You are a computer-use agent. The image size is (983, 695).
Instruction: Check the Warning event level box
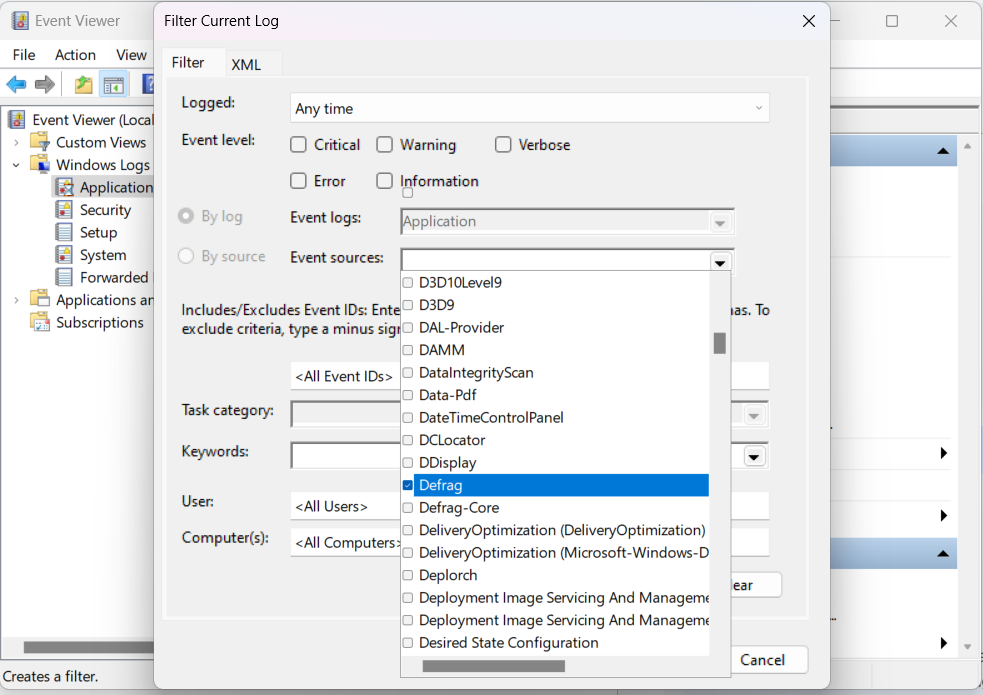pos(384,145)
